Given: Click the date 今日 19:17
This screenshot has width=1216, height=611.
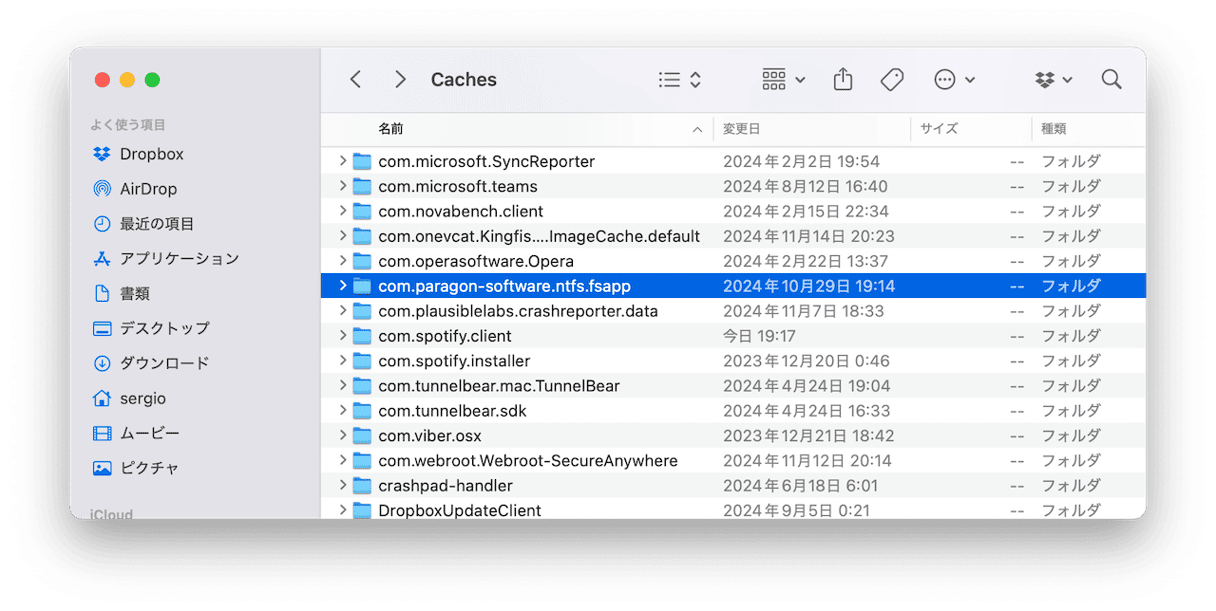Looking at the screenshot, I should click(759, 336).
